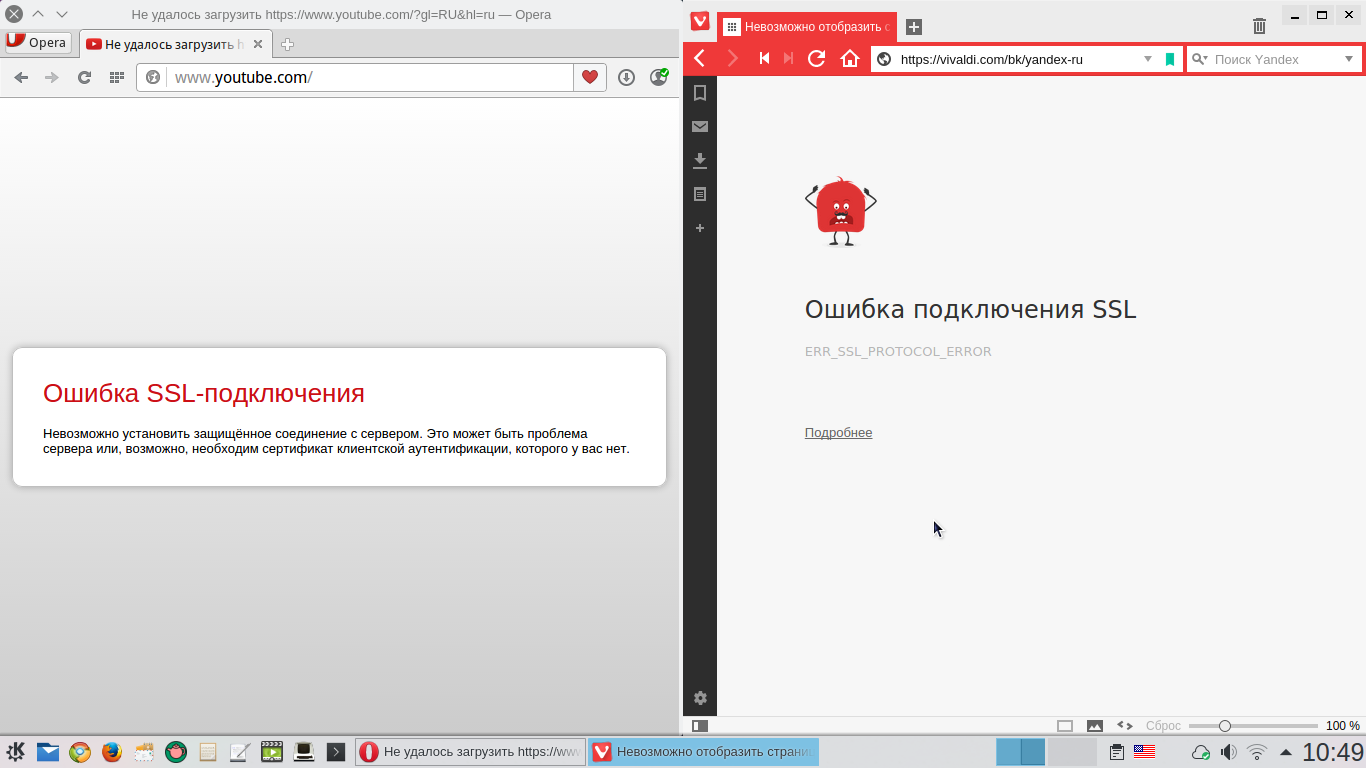Expand the taskbar launcher overflow arrow
The height and width of the screenshot is (768, 1366).
(x=336, y=752)
